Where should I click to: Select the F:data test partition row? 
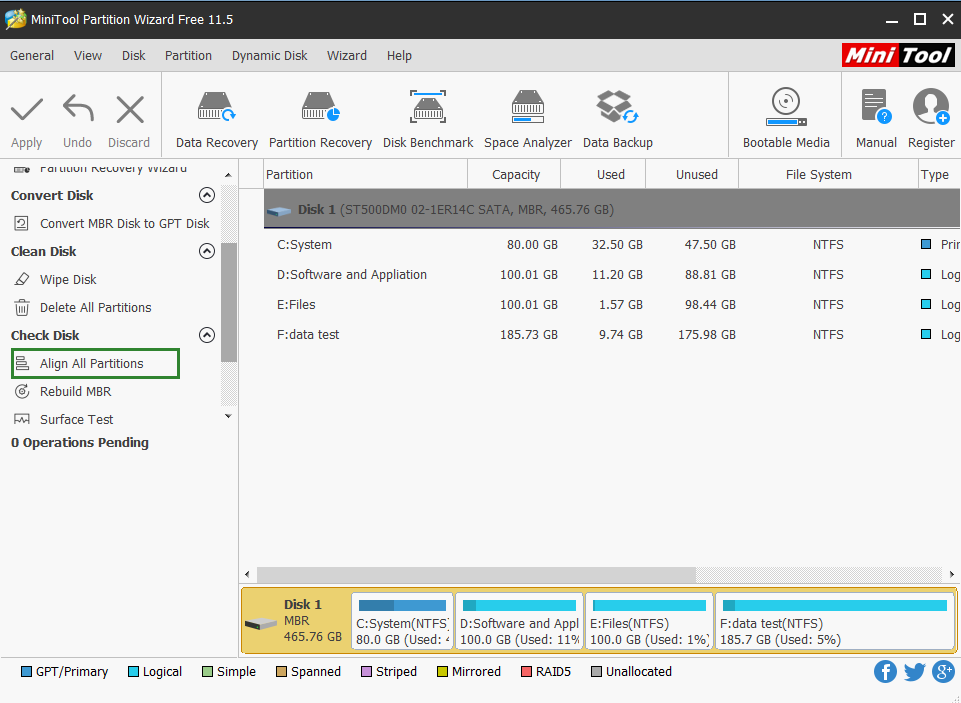(308, 335)
